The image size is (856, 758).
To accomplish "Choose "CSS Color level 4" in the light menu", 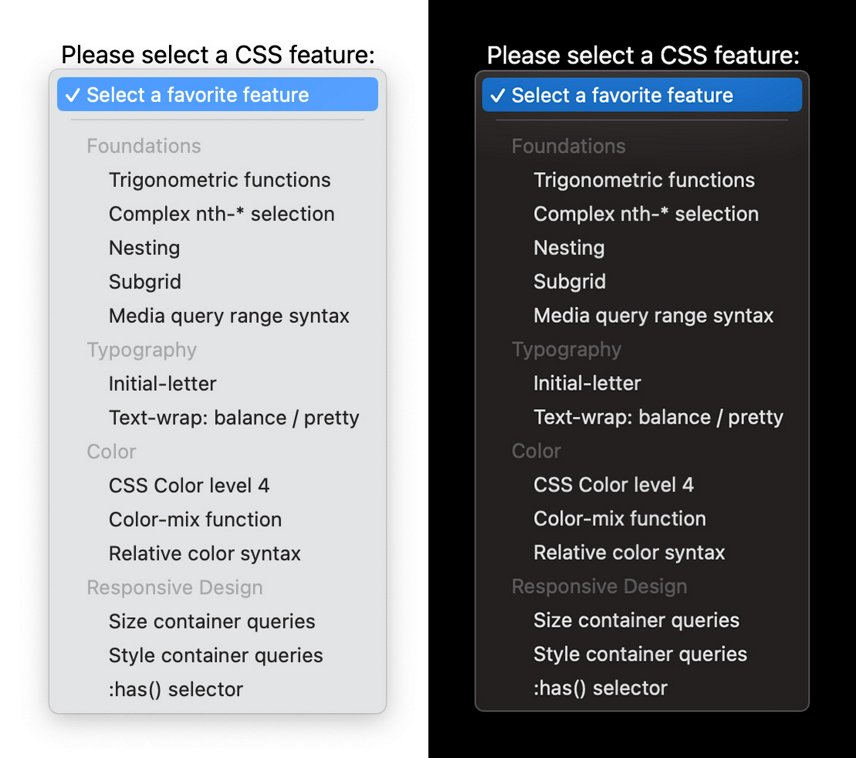I will (x=189, y=485).
